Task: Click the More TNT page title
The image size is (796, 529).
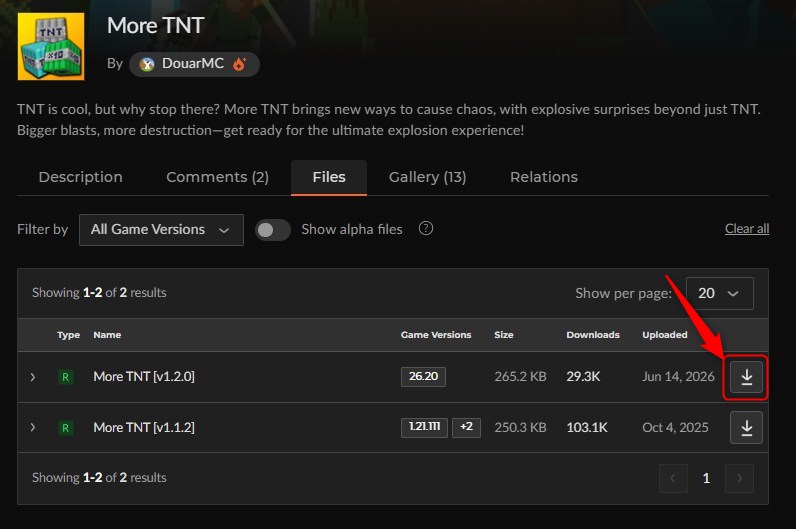Action: coord(155,25)
